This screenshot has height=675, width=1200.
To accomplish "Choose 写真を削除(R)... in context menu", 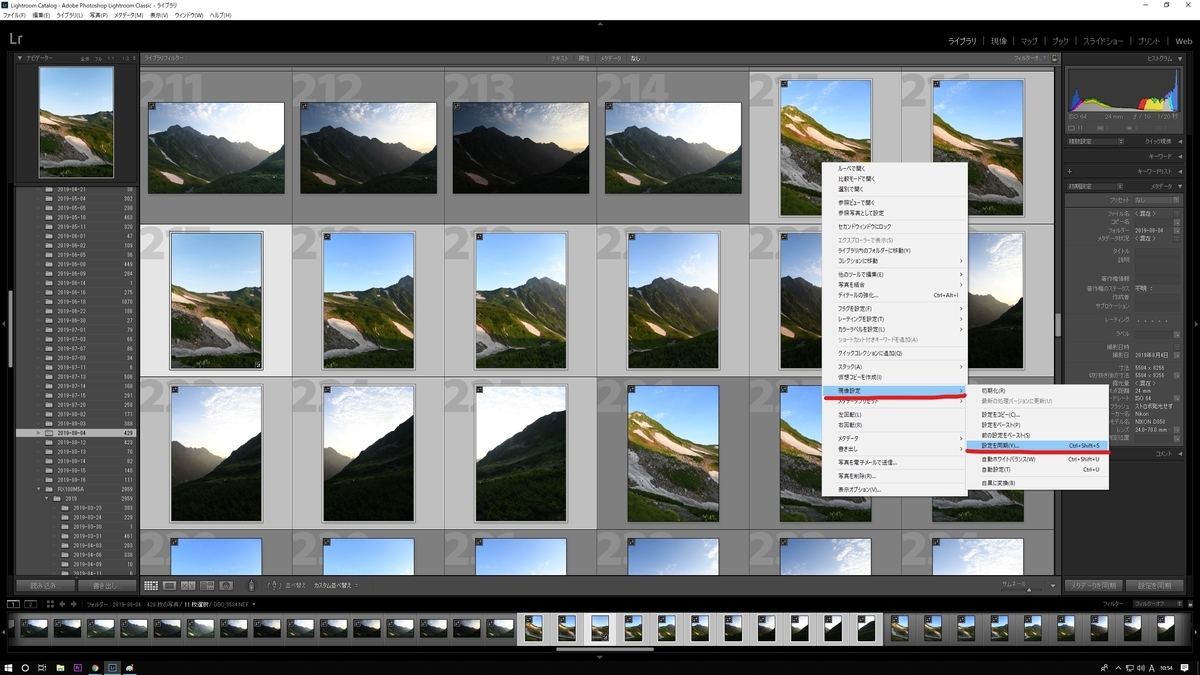I will coord(895,475).
